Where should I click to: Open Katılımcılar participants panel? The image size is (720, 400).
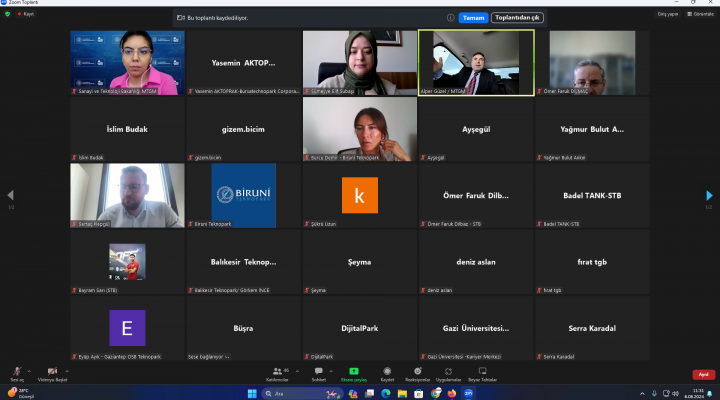click(x=277, y=374)
